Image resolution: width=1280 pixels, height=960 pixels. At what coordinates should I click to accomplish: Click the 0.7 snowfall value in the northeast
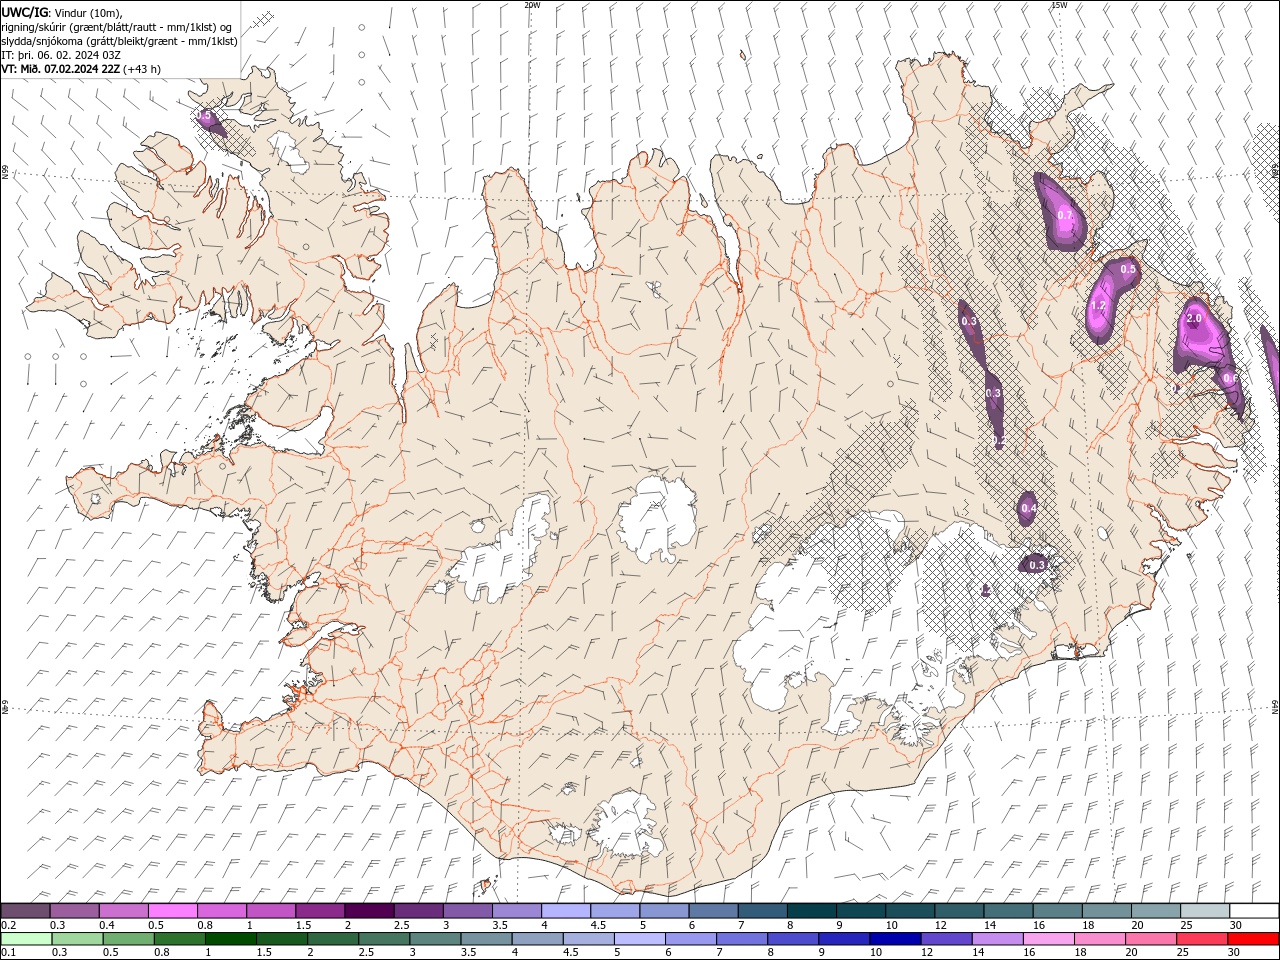coord(1065,215)
